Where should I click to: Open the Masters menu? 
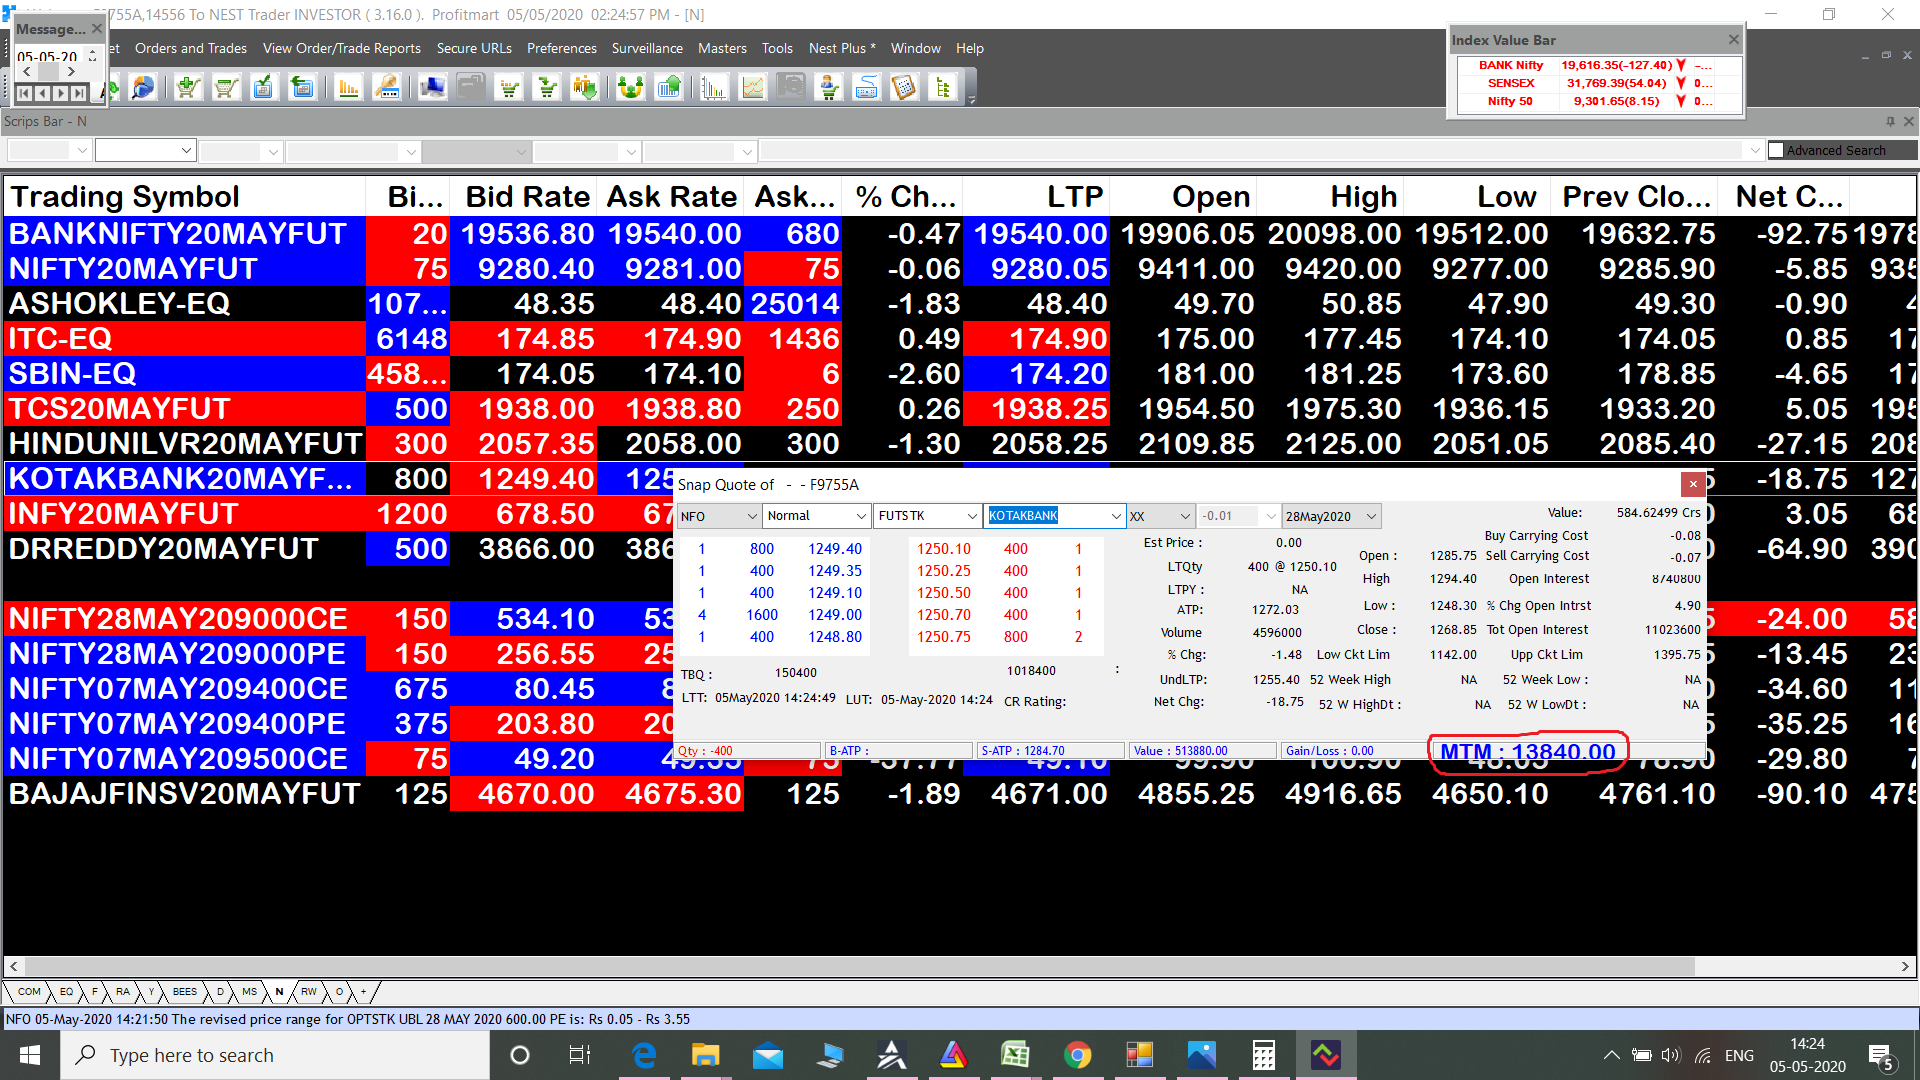point(722,48)
